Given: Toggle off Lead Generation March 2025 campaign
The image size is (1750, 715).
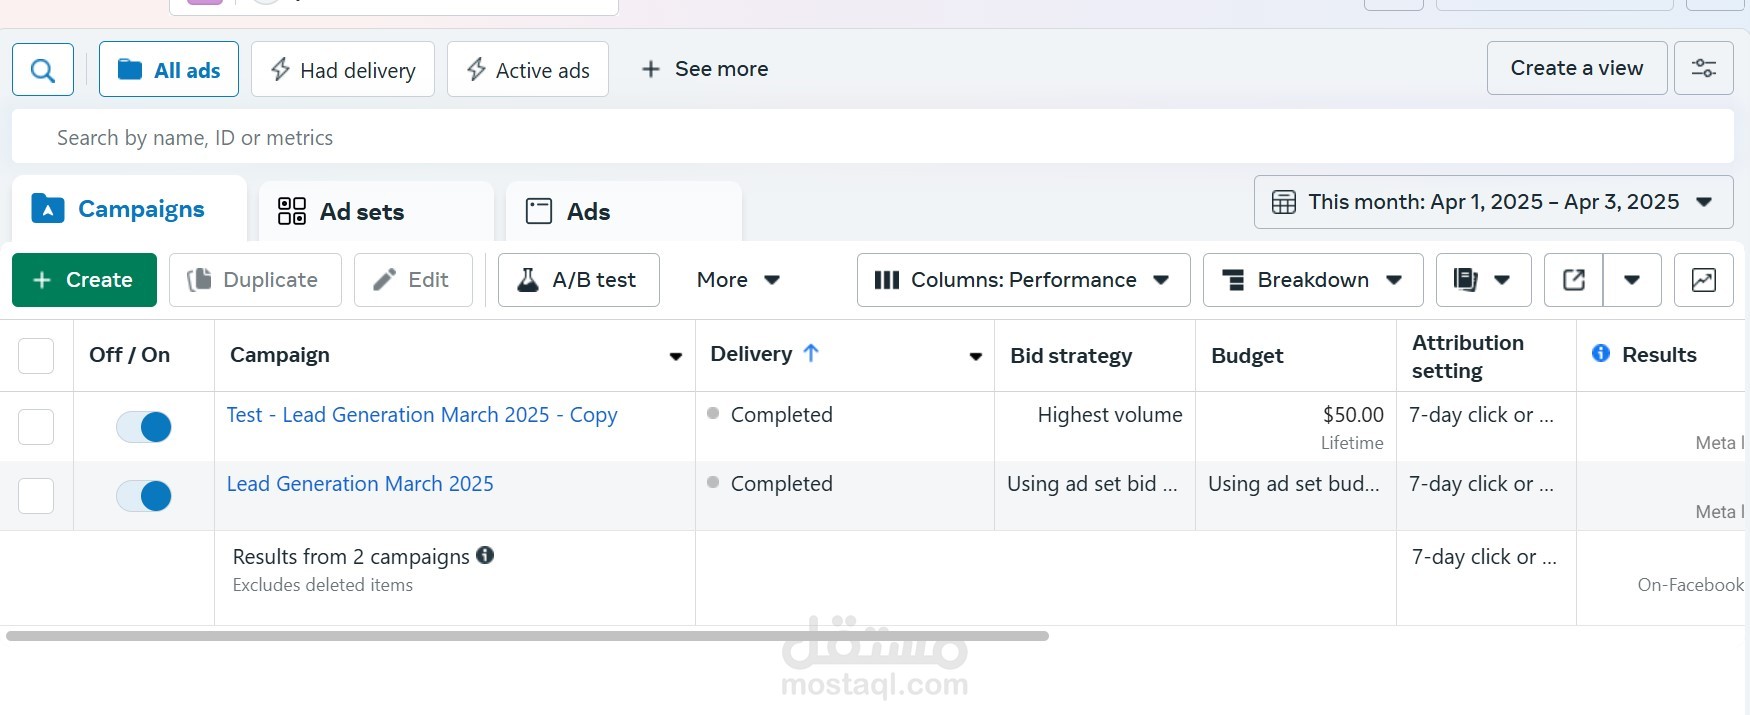Looking at the screenshot, I should 144,496.
